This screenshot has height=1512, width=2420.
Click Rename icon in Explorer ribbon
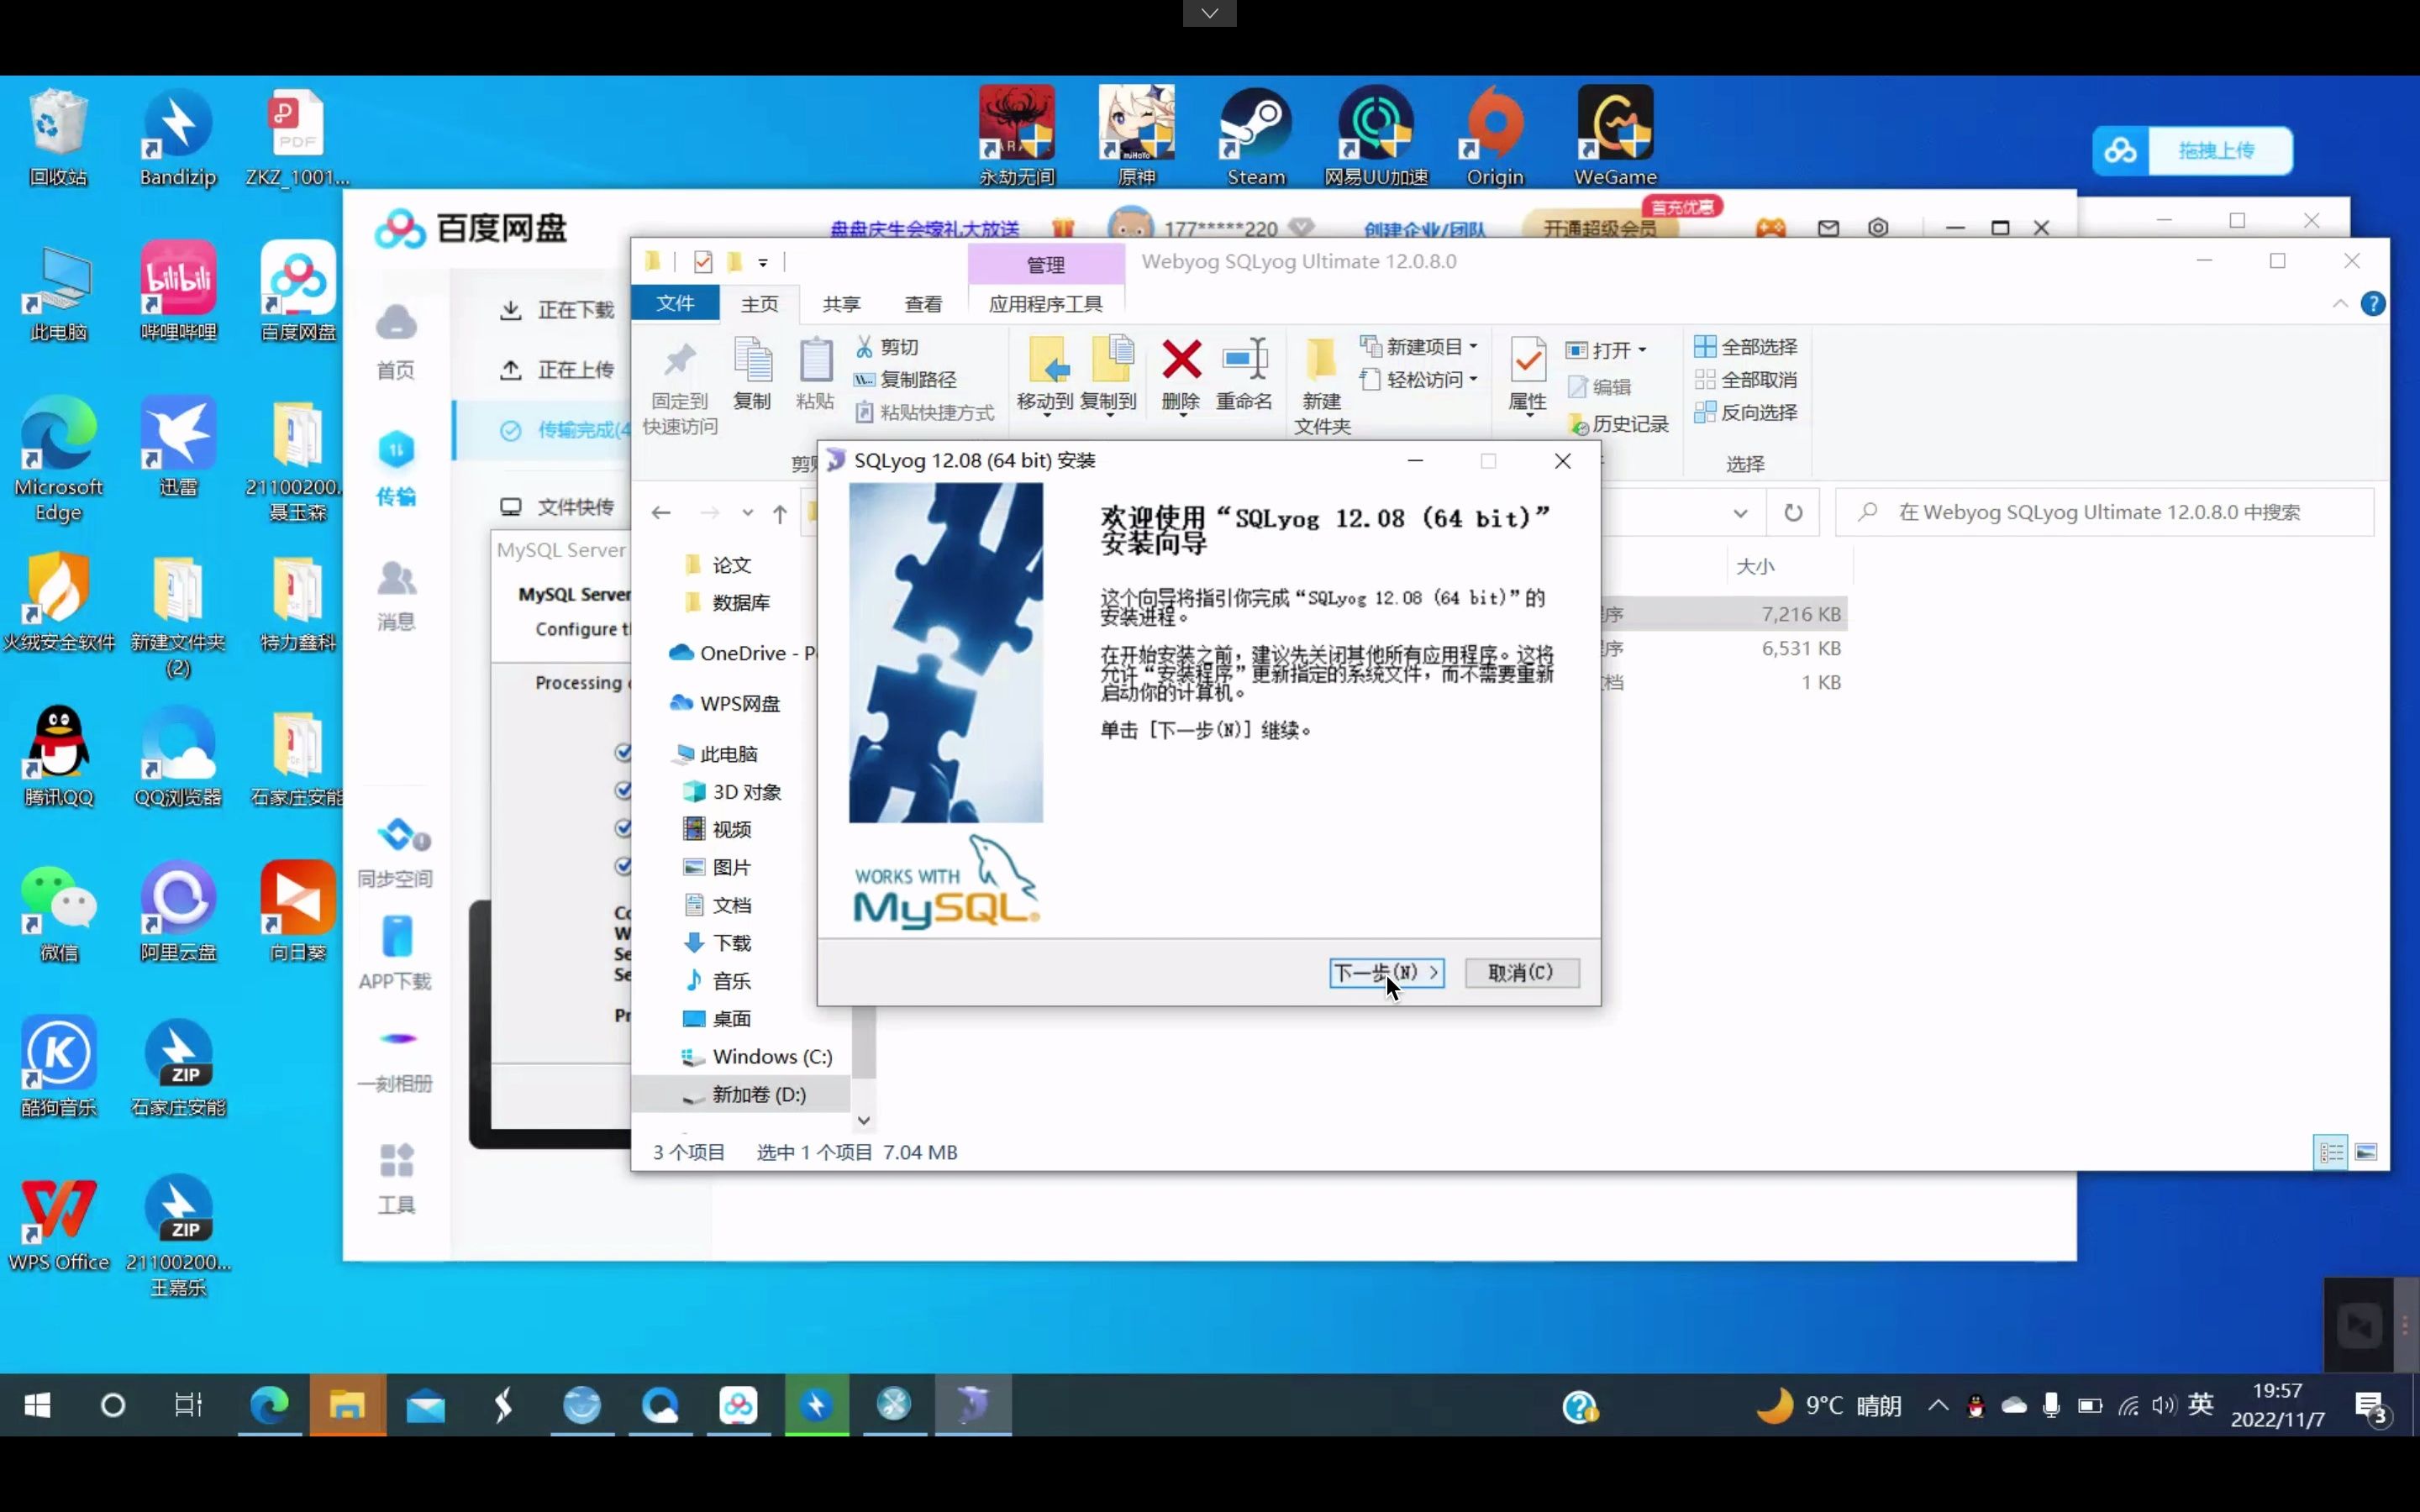1244,374
